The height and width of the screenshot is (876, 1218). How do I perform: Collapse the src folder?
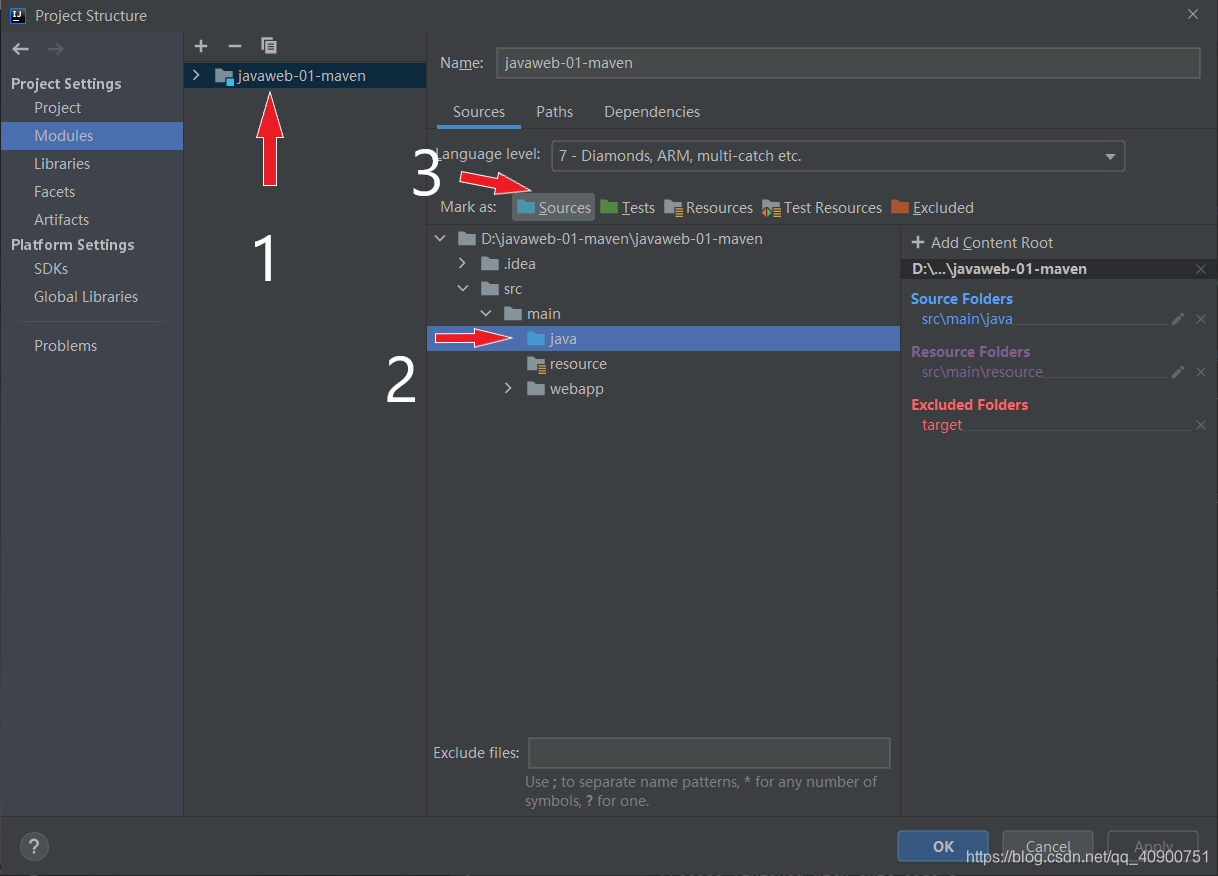(462, 289)
